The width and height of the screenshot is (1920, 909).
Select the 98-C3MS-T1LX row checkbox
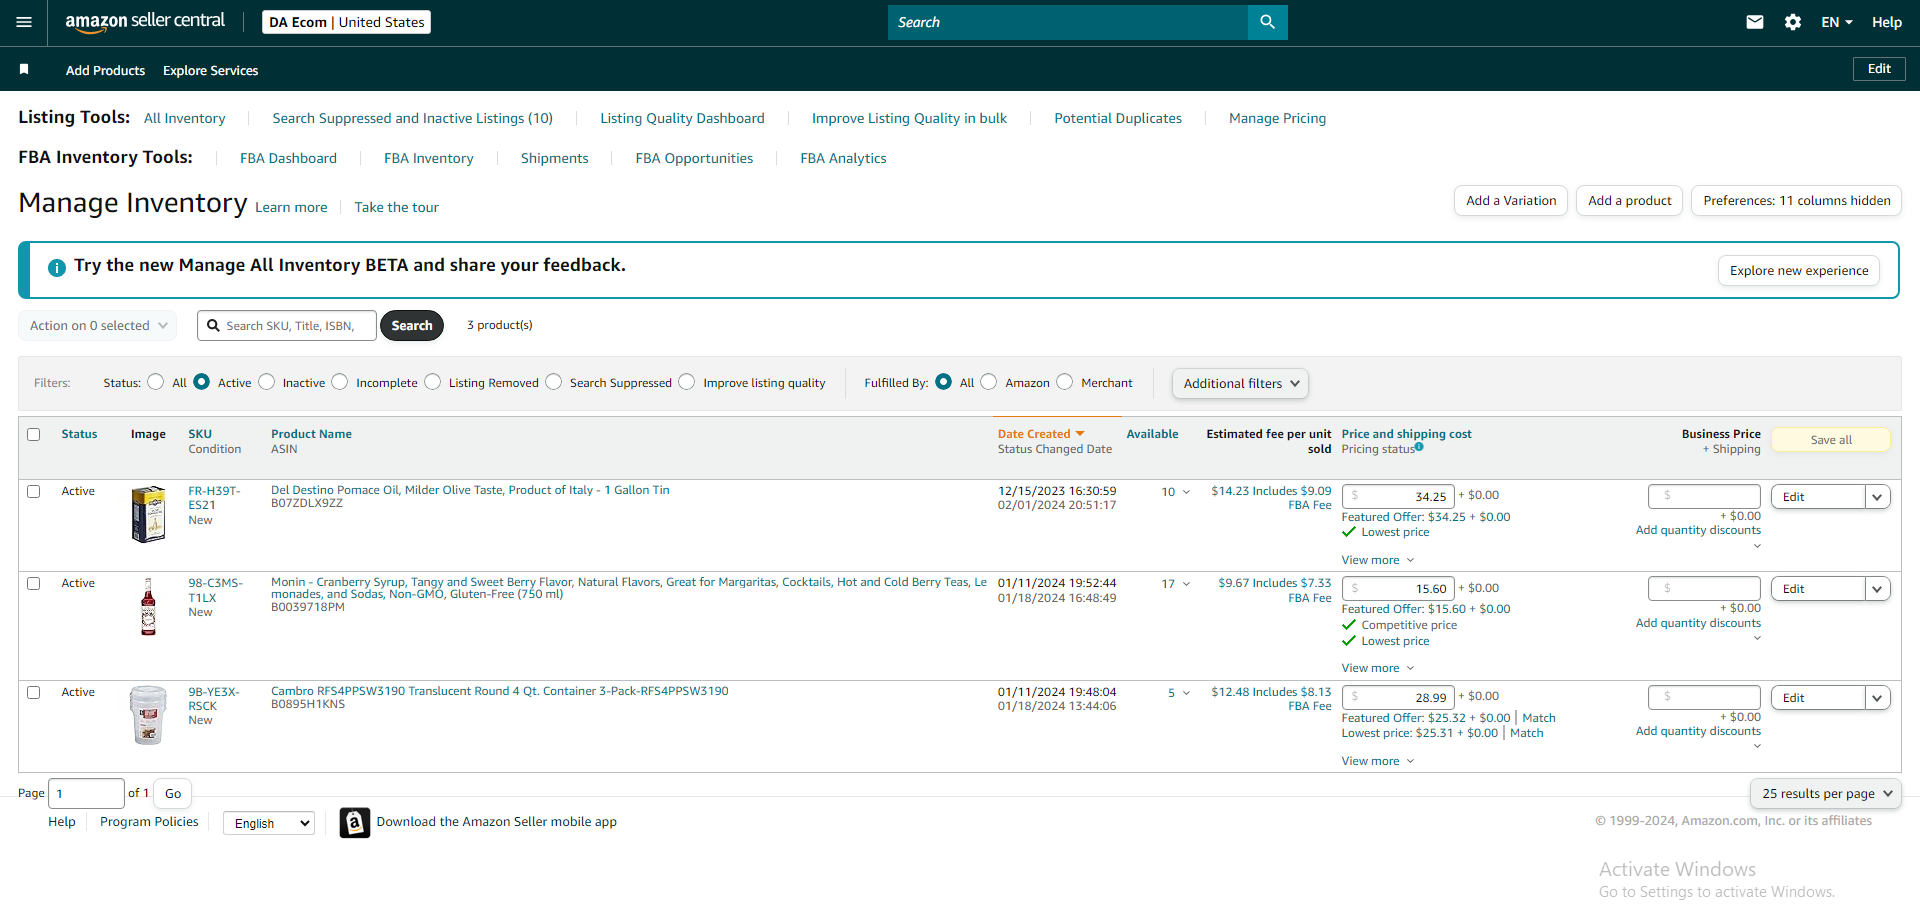click(x=34, y=583)
